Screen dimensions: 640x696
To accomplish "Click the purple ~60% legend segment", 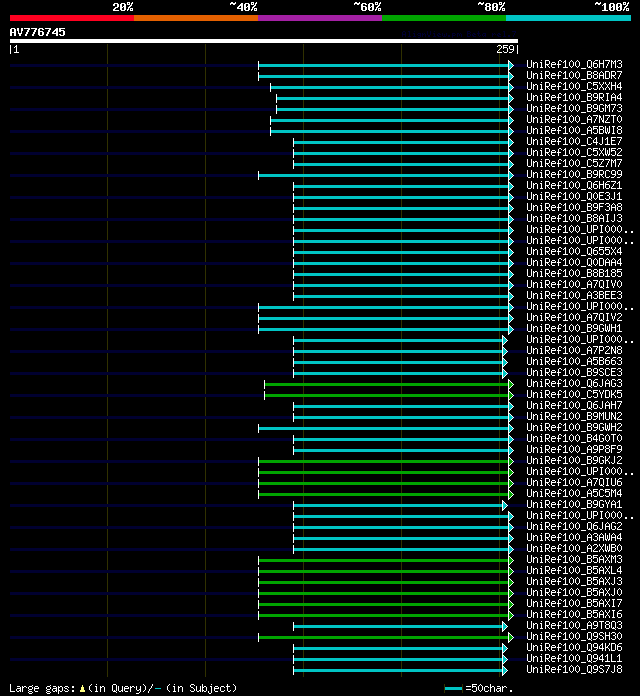I will point(320,18).
